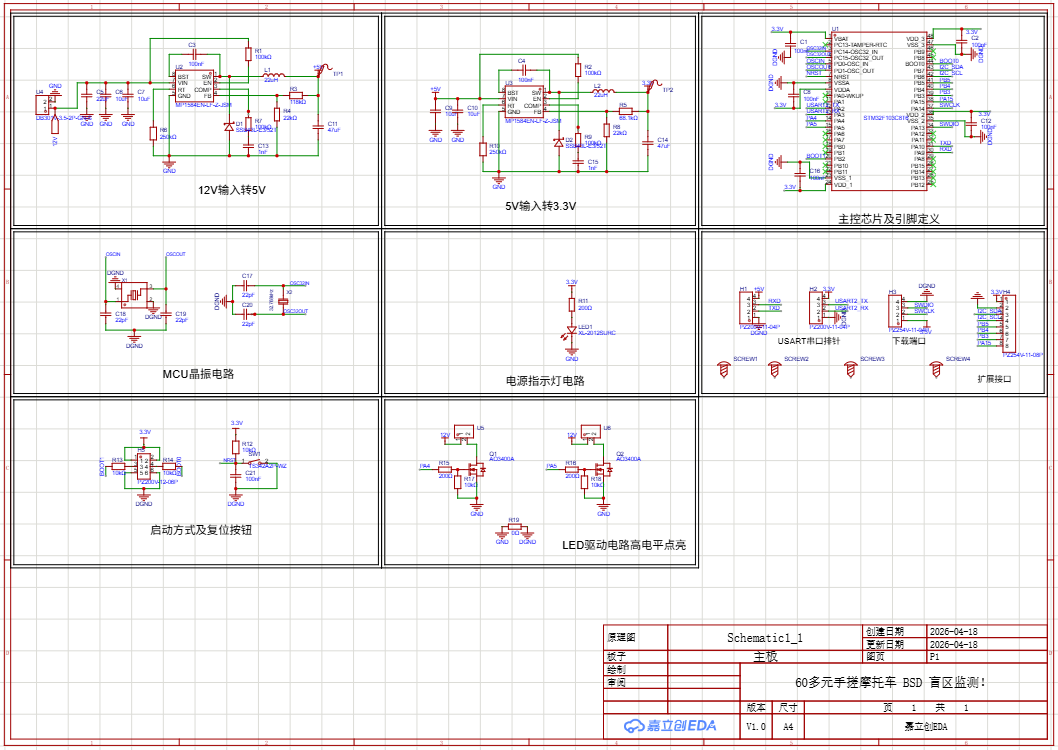Click the "LED驱动电路高电平点亮" block label
Screen dimensions: 1058x750
coord(624,545)
